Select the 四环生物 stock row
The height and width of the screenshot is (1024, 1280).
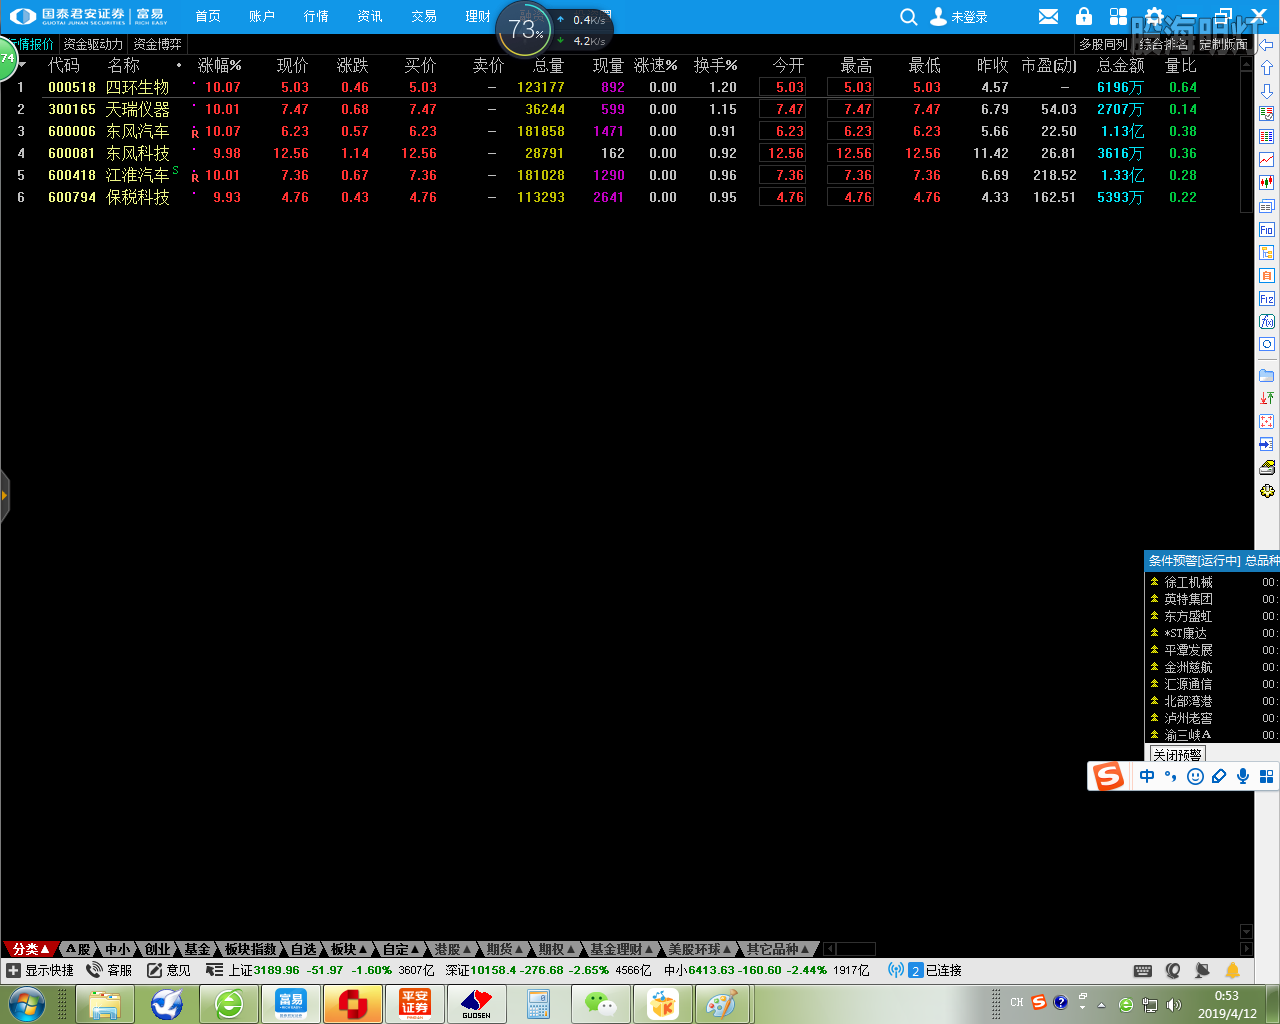tap(620, 87)
